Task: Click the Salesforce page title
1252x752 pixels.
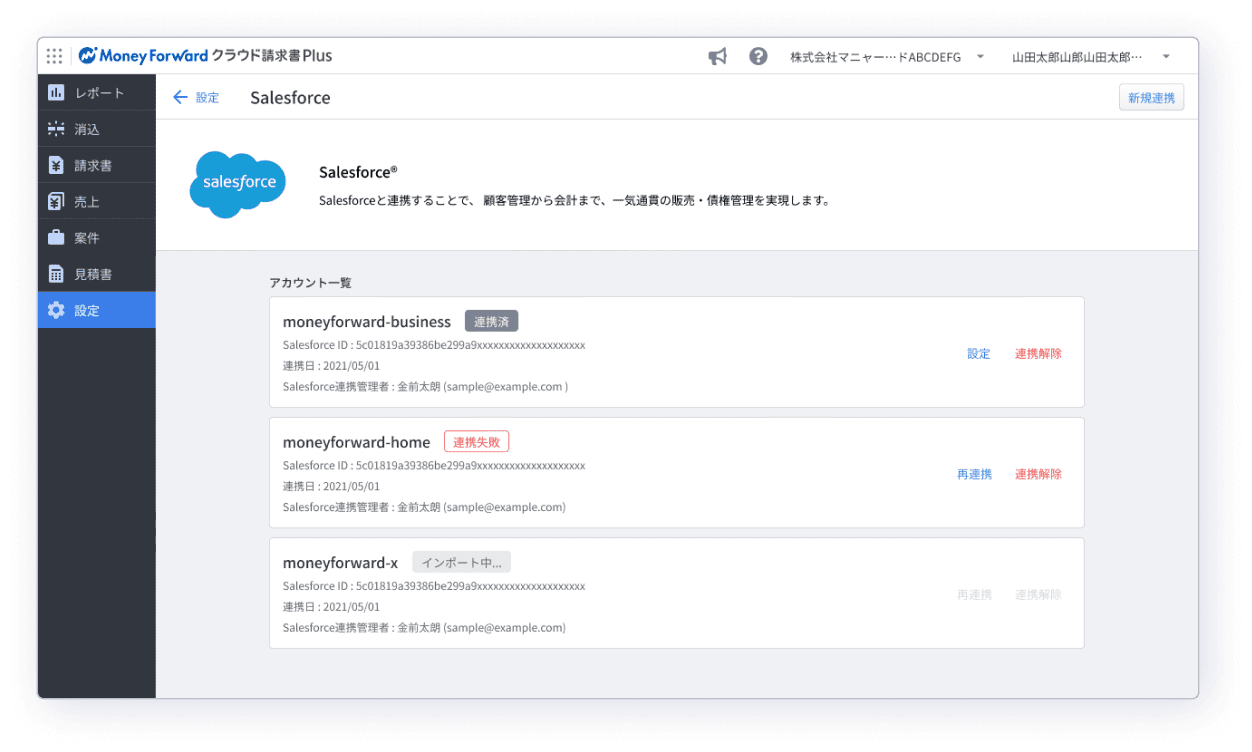Action: (x=290, y=98)
